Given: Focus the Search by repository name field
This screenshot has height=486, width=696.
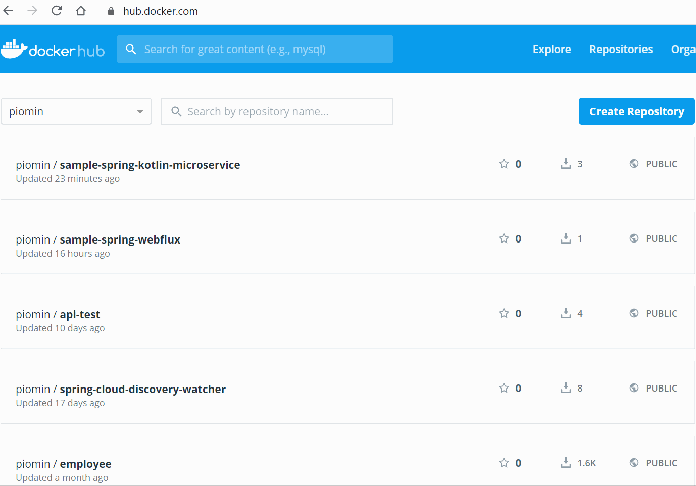Looking at the screenshot, I should 277,111.
